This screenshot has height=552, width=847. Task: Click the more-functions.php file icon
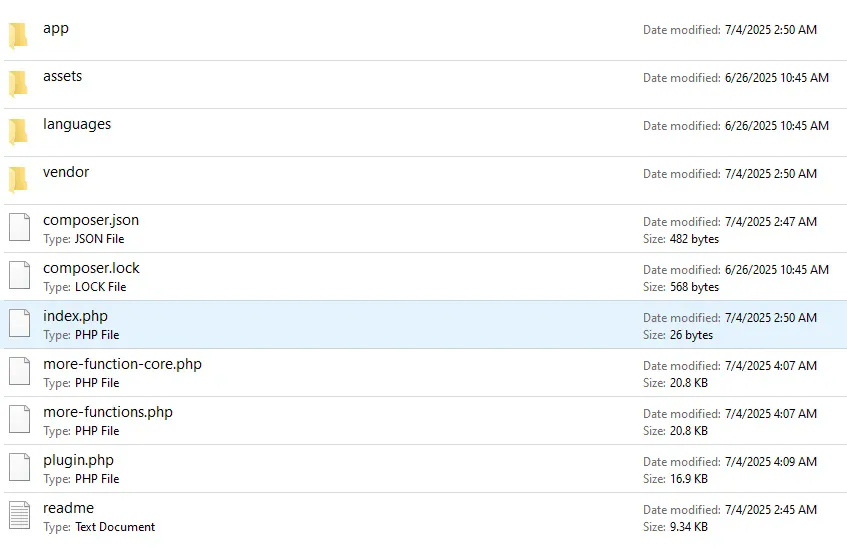click(20, 420)
